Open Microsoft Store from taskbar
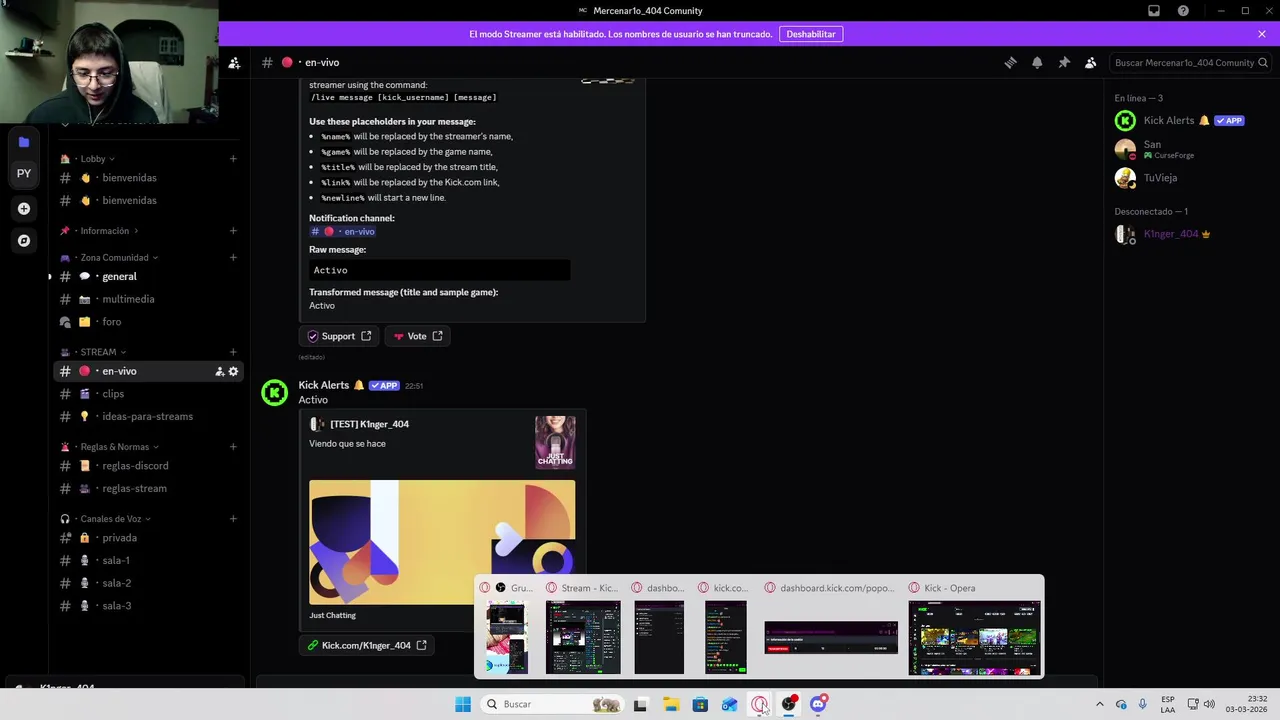Screen dimensions: 1280x720 (700, 704)
